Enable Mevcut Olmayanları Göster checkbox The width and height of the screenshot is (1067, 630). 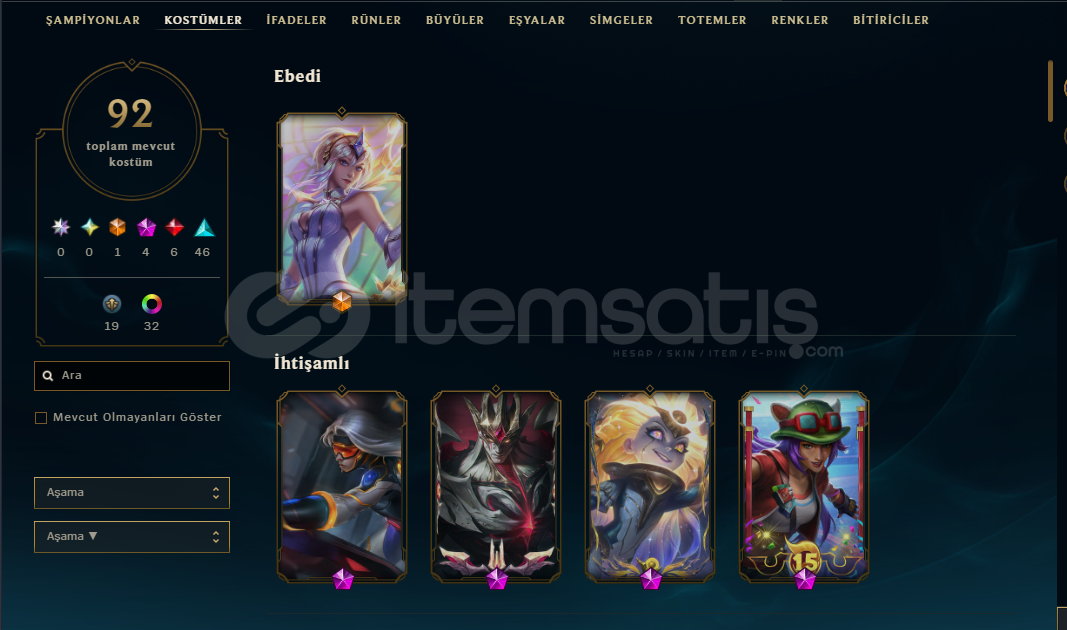[x=41, y=418]
